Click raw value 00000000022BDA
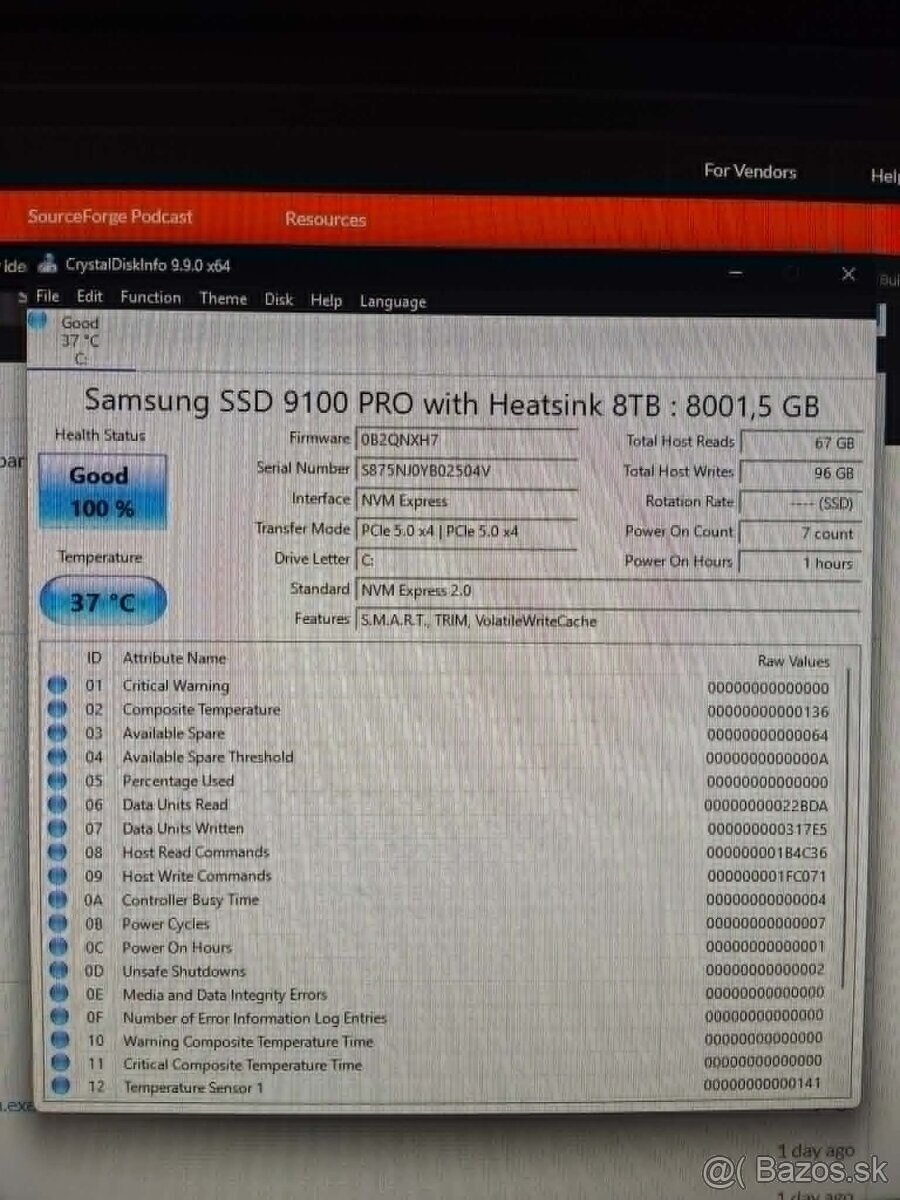 pos(766,806)
